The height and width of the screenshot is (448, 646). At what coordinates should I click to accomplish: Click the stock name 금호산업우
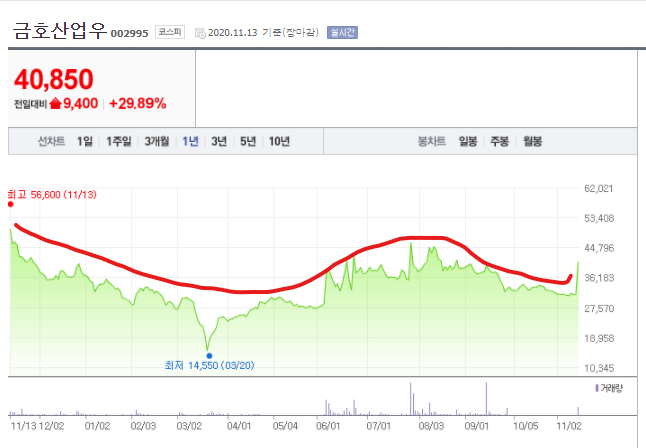[60, 31]
